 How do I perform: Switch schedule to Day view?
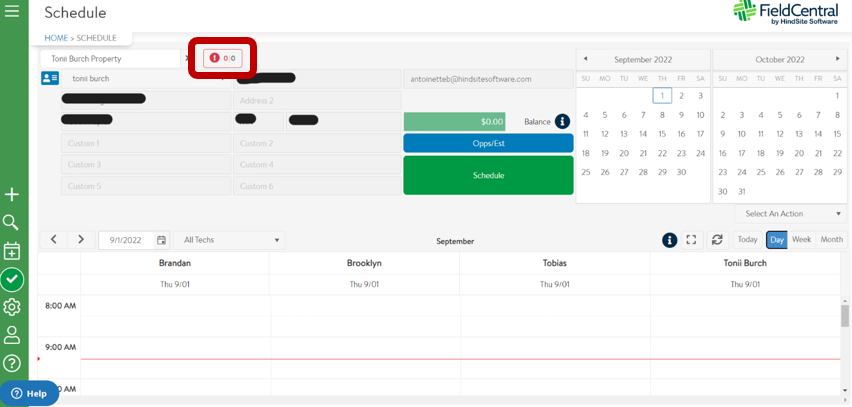[x=776, y=240]
